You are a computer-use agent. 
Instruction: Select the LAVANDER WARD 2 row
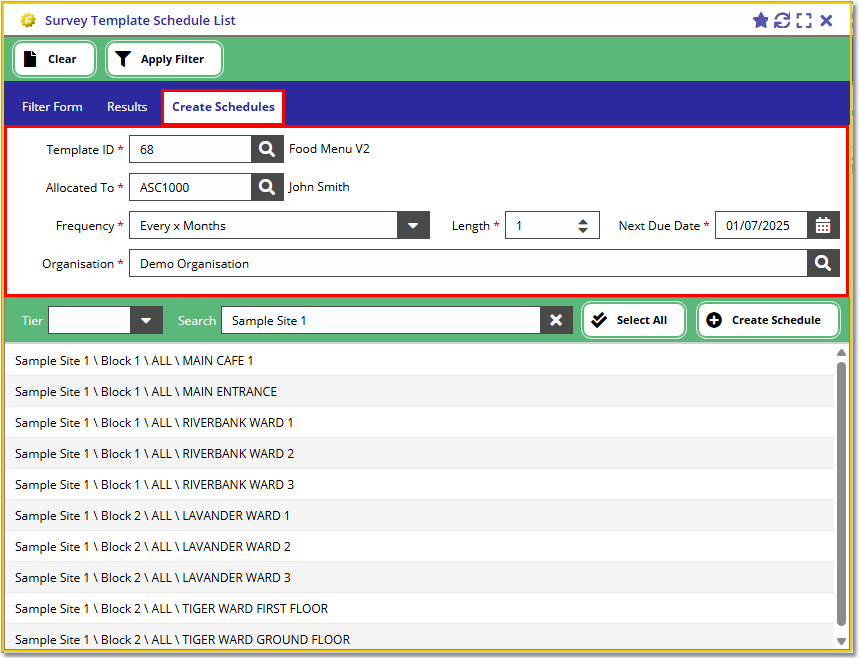point(420,547)
